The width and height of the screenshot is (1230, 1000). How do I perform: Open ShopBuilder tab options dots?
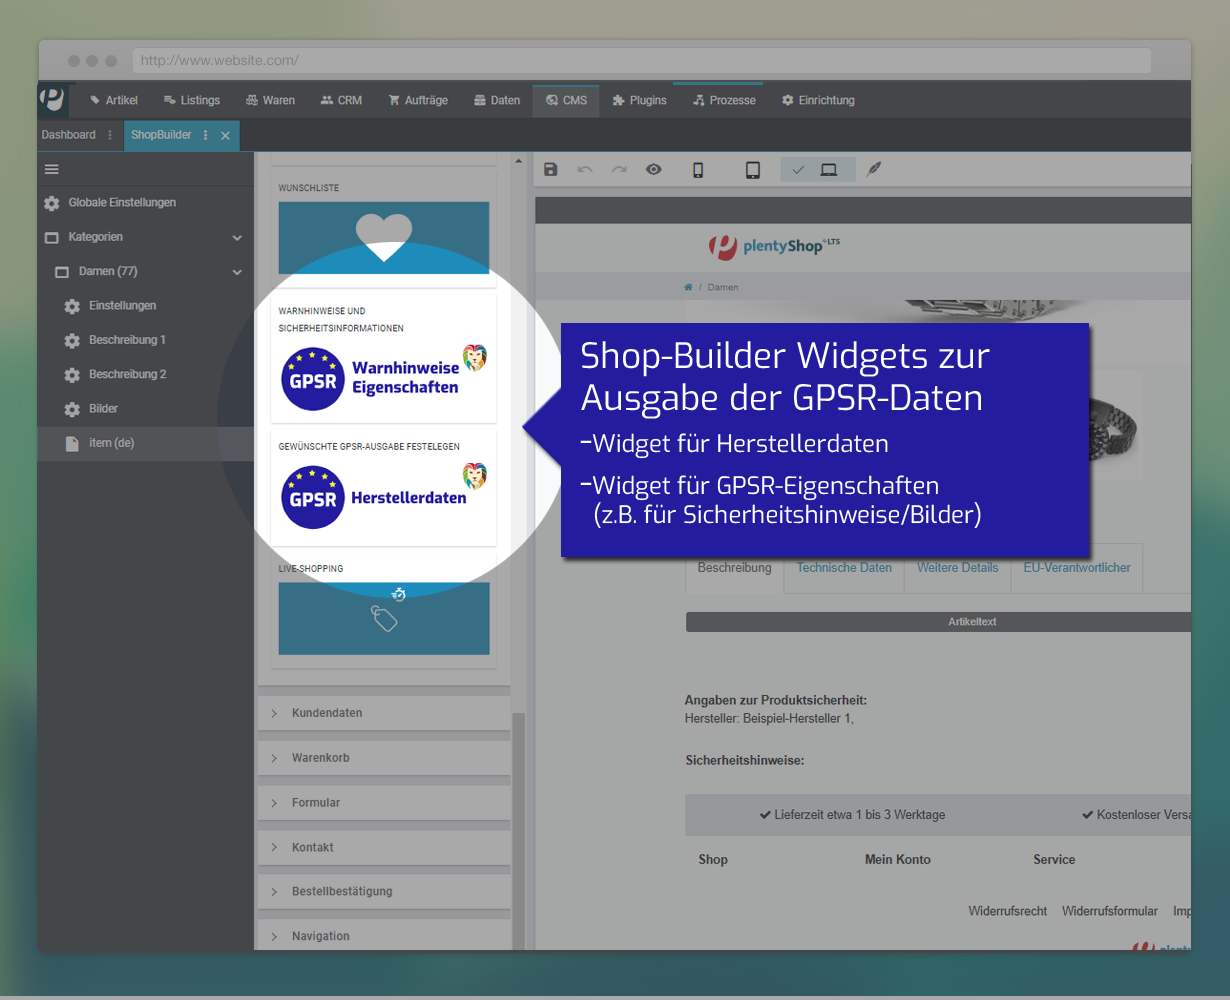(x=206, y=135)
